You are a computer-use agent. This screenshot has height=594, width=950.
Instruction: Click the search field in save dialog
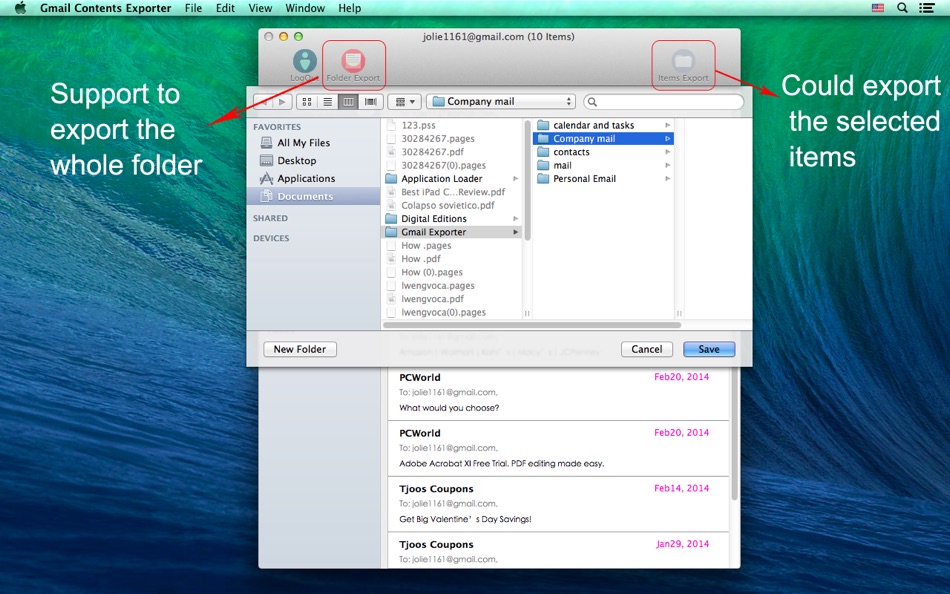click(663, 102)
